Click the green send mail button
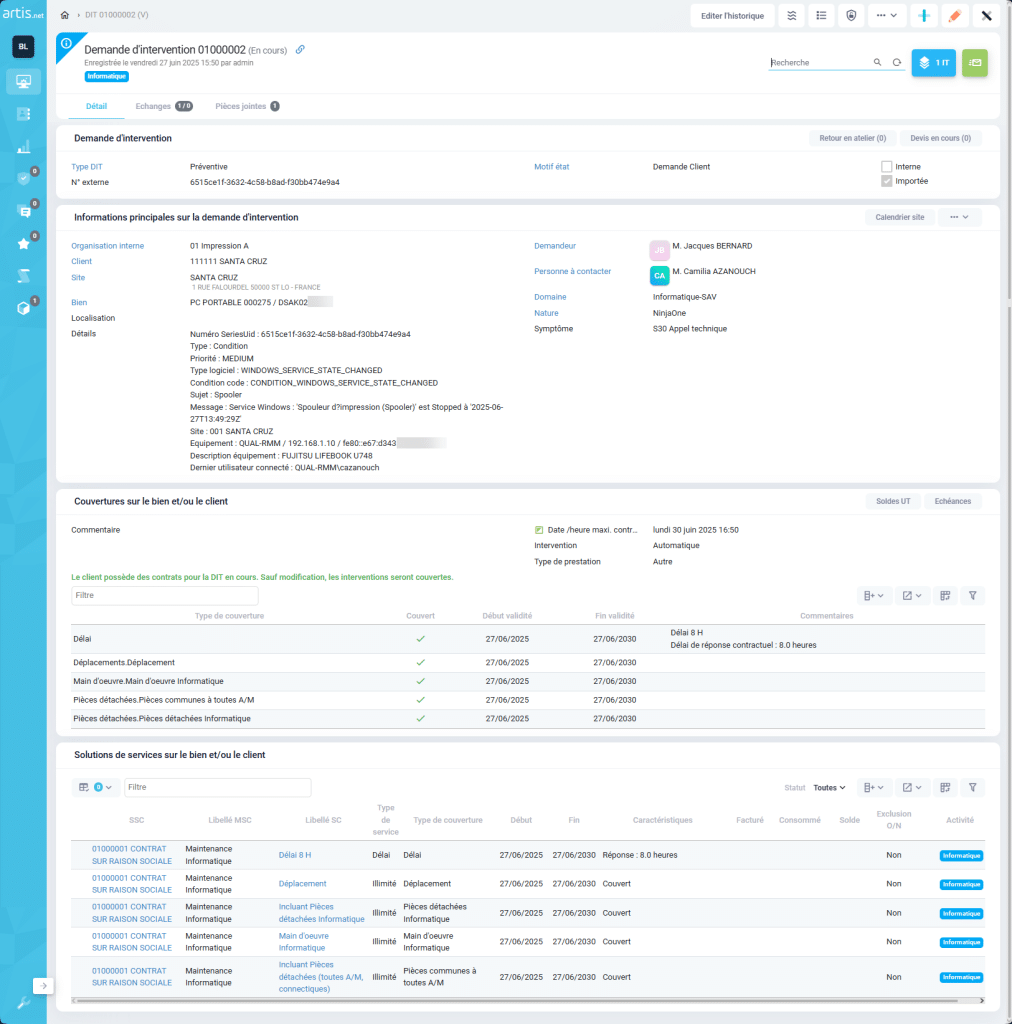1012x1024 pixels. pos(975,63)
